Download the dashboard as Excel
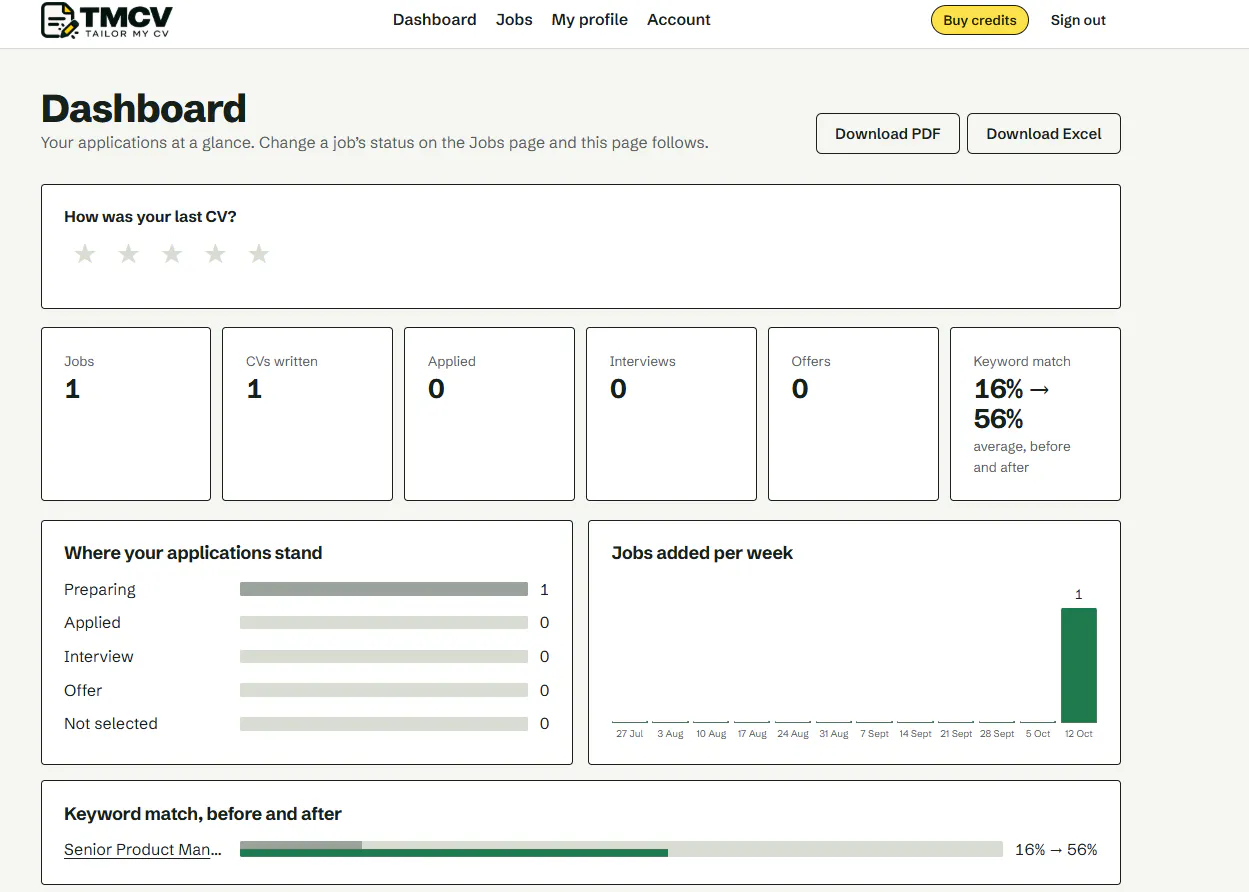The image size is (1249, 892). tap(1044, 134)
